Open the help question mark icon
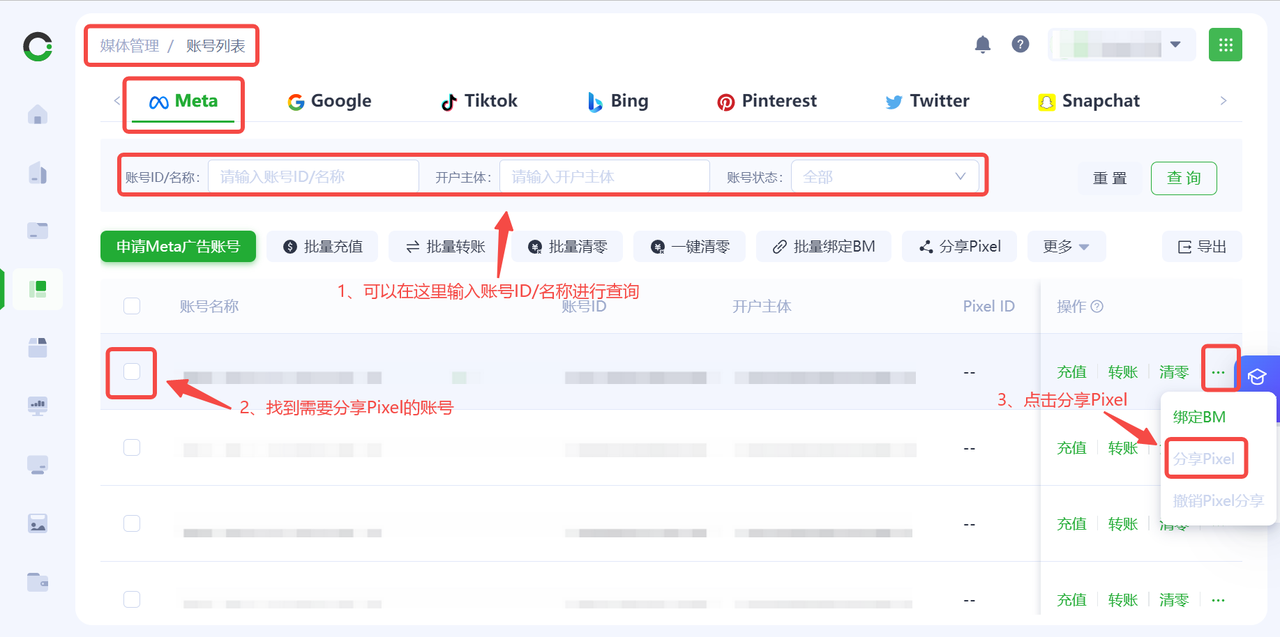The image size is (1280, 637). click(1020, 45)
